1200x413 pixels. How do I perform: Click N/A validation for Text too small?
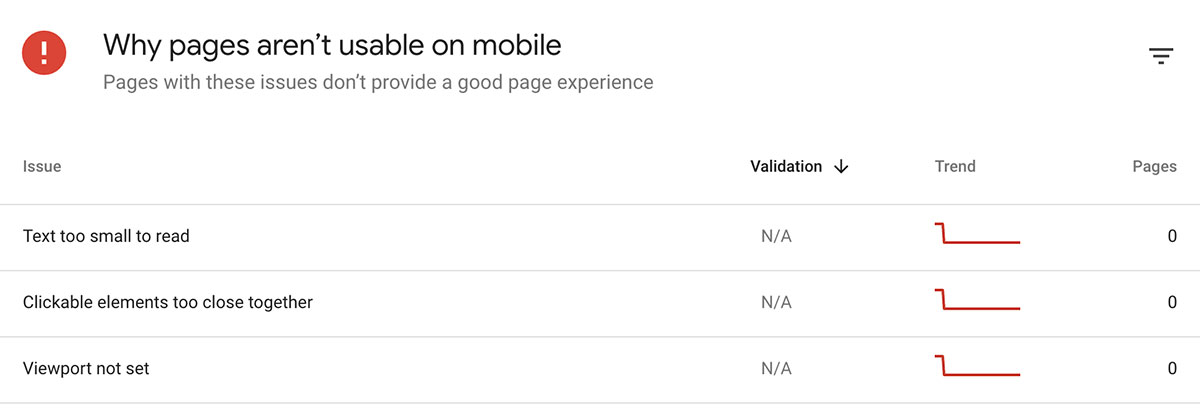pos(776,237)
